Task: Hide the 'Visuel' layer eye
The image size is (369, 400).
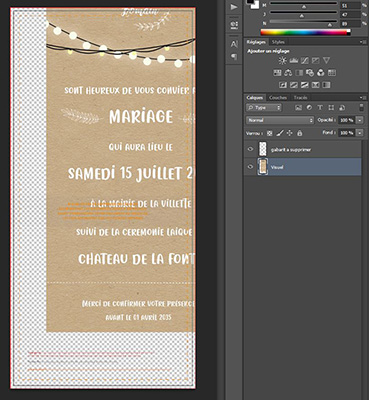Action: pos(251,167)
